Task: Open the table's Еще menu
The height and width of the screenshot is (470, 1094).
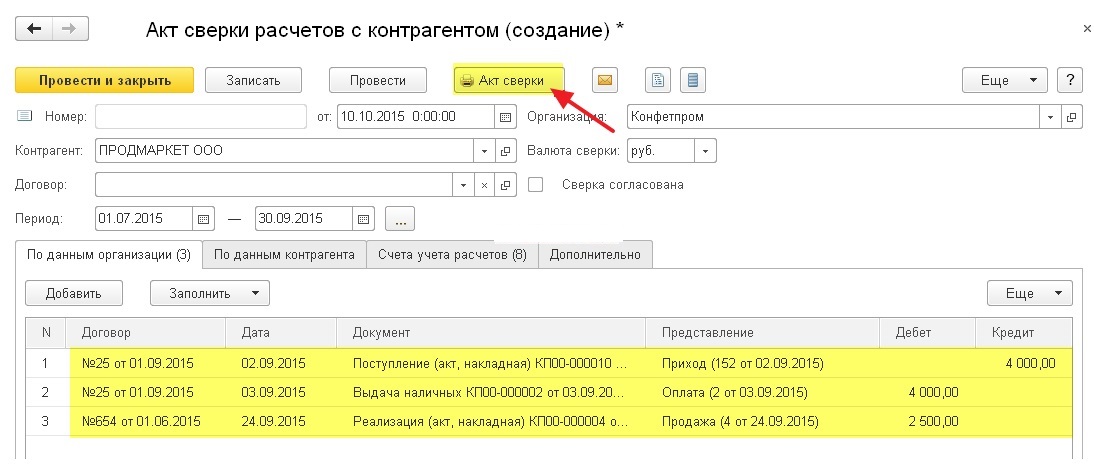Action: pos(1029,293)
